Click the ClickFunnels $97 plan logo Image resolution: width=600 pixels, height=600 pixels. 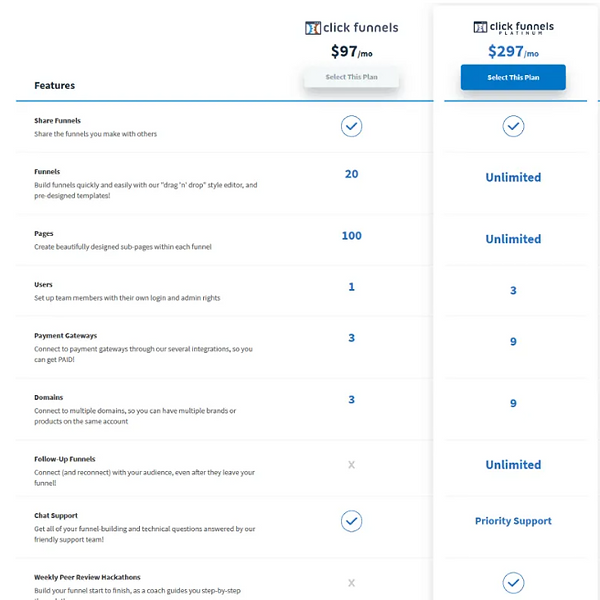351,28
